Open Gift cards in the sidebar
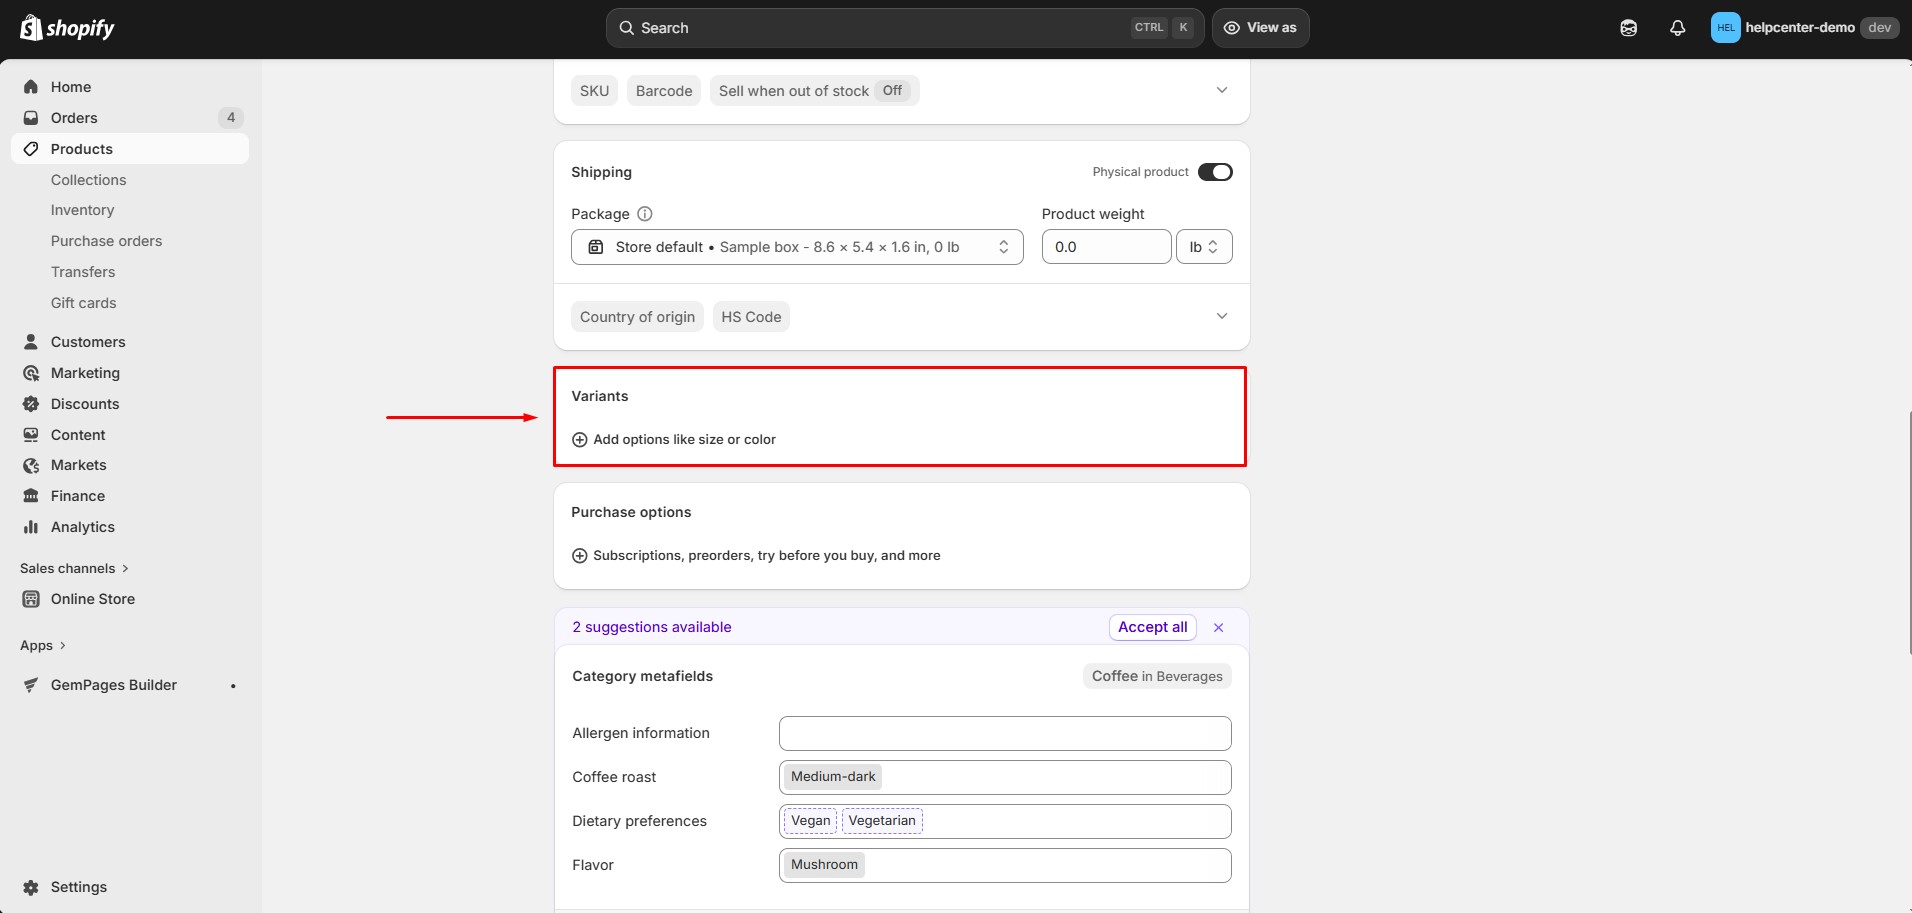The width and height of the screenshot is (1912, 913). (x=83, y=302)
